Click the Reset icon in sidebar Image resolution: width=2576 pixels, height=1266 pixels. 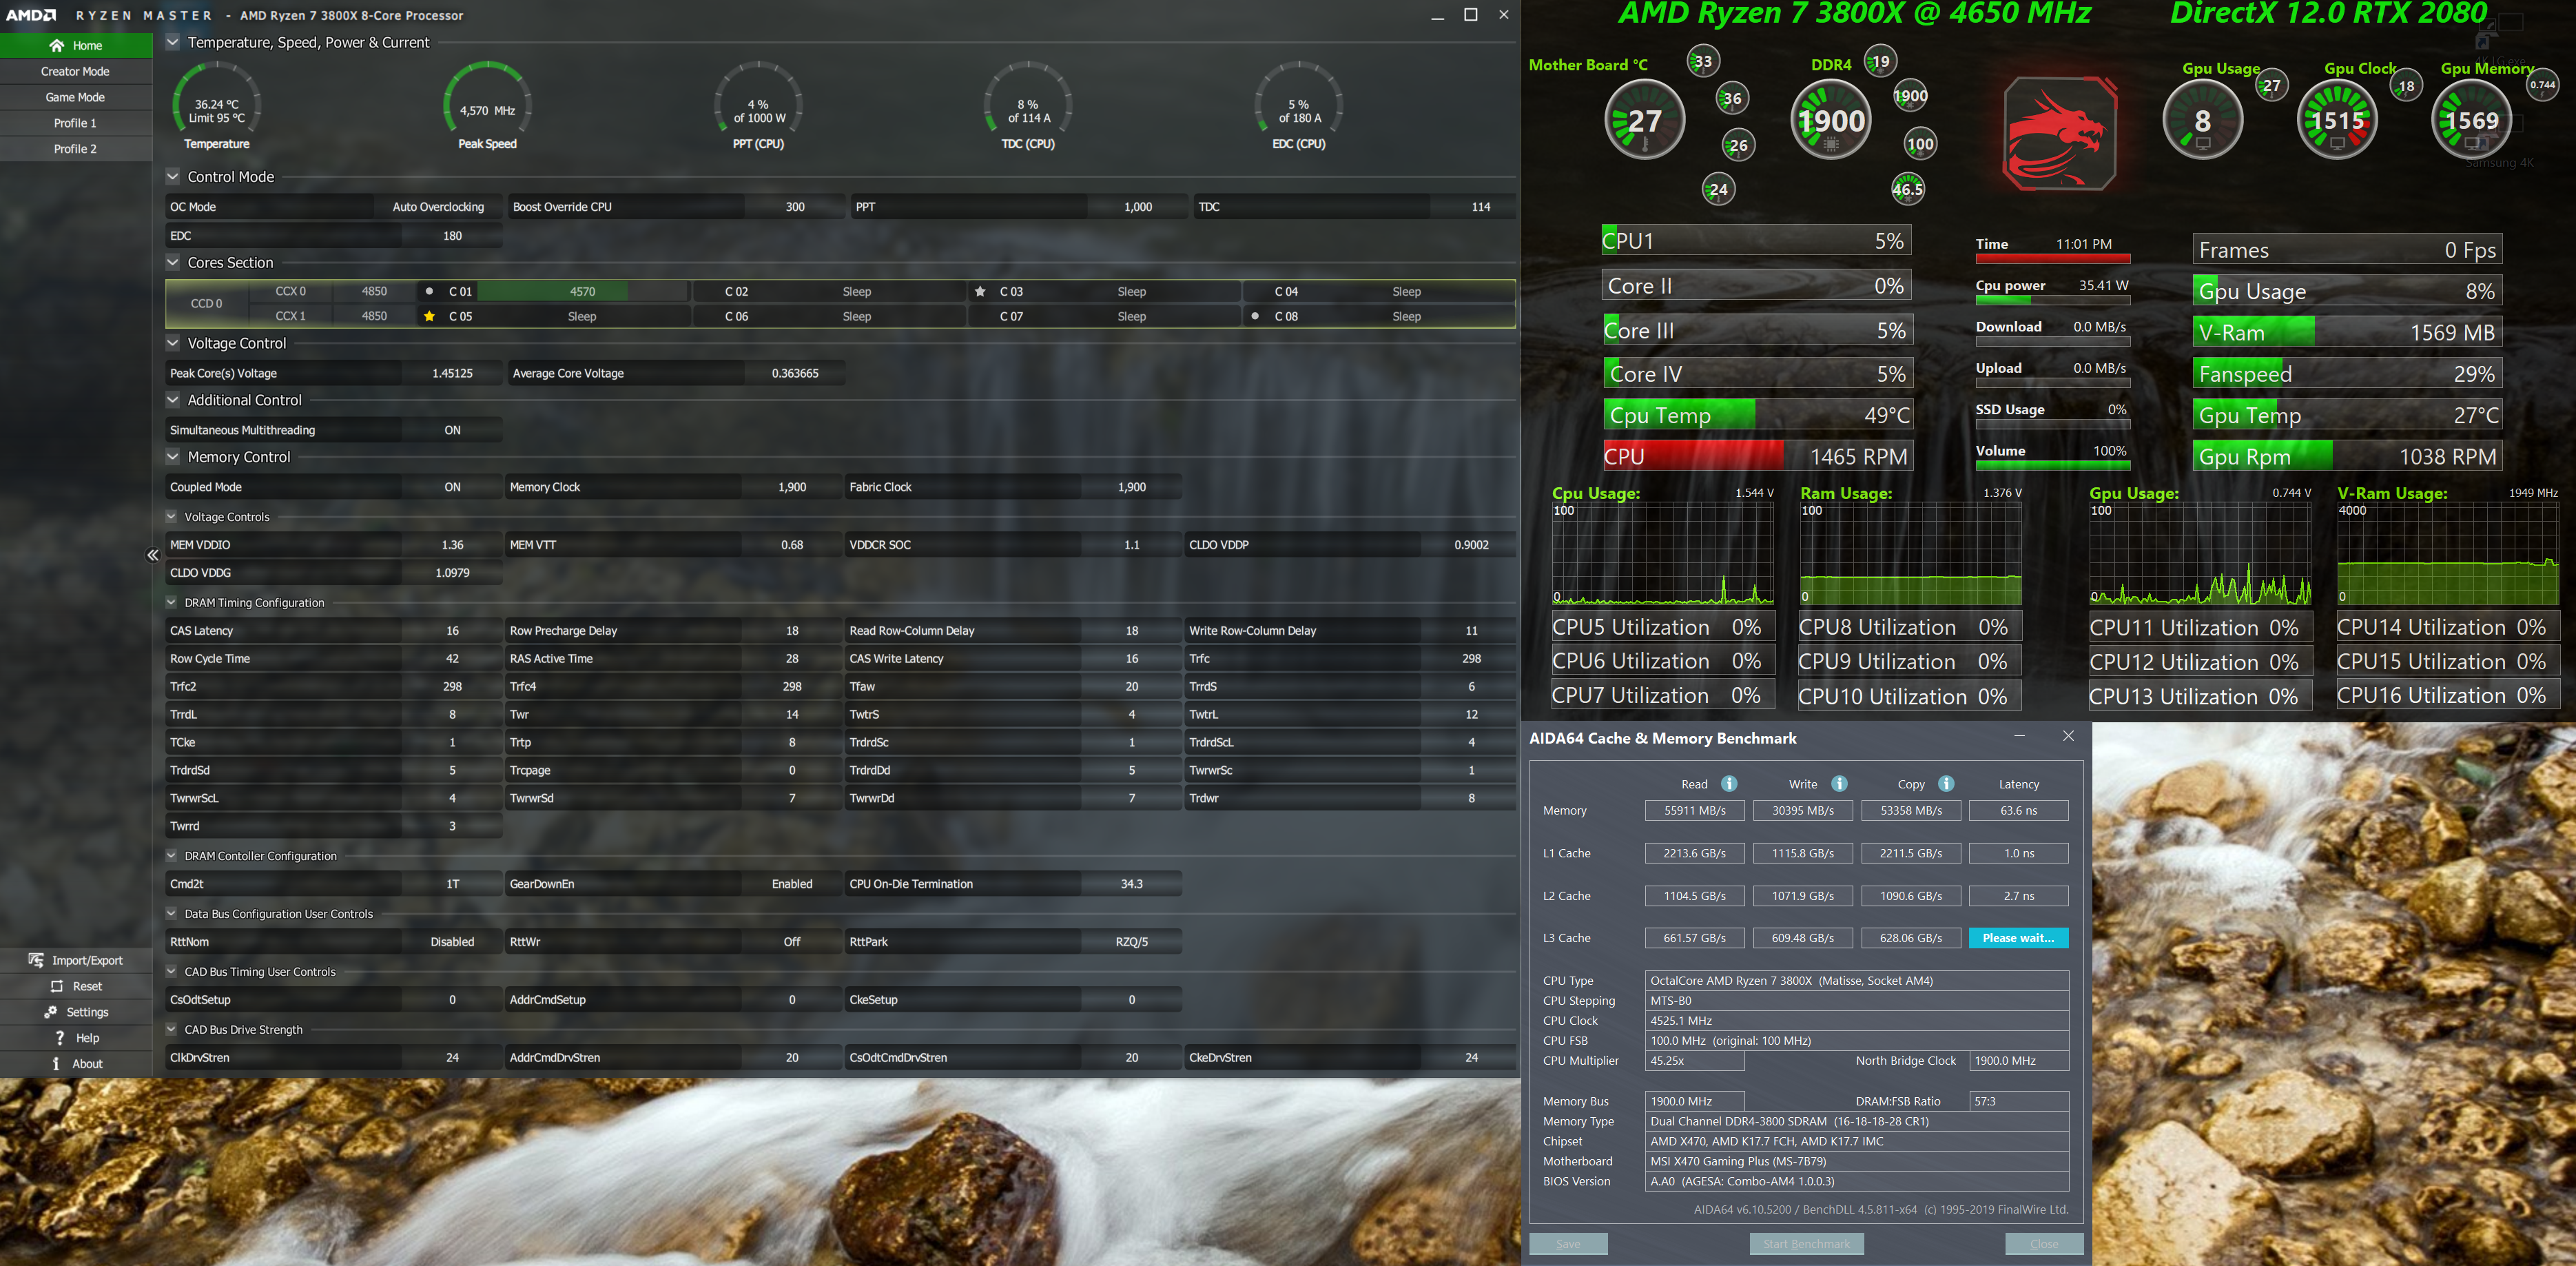tap(57, 986)
